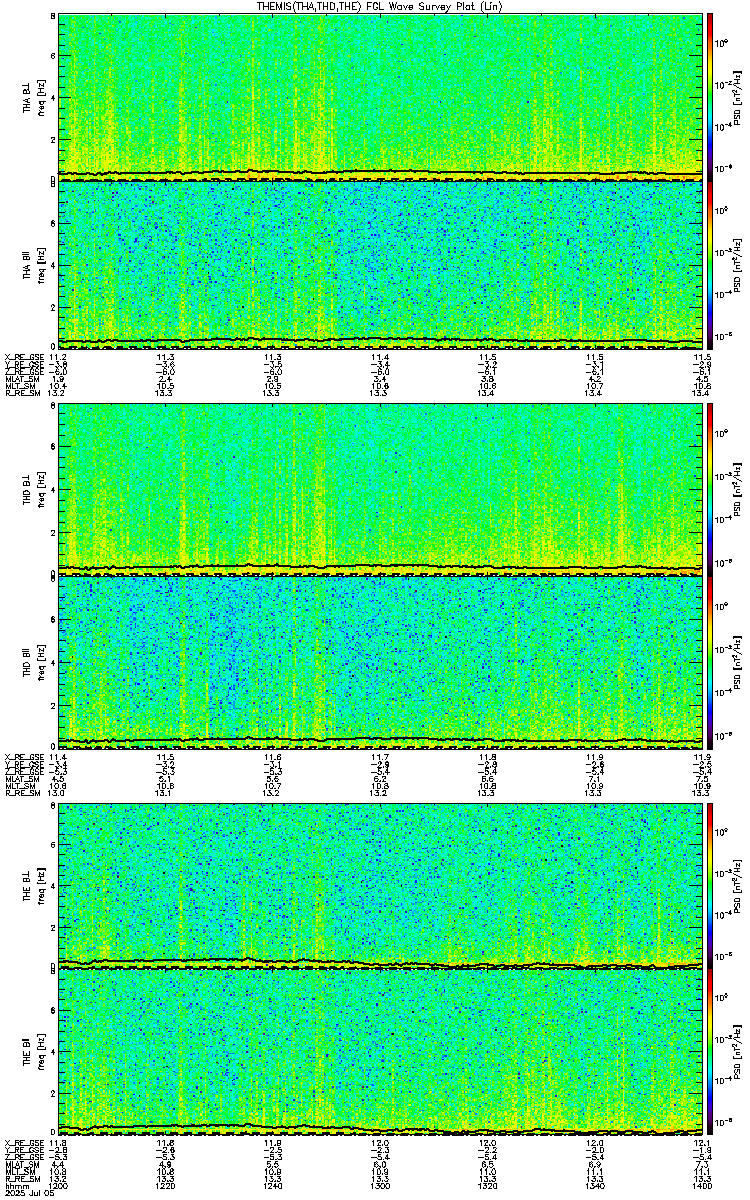Click the THA B-perpendicular PSD color bar
Viewport: 750px width, 1200px height.
(x=710, y=97)
